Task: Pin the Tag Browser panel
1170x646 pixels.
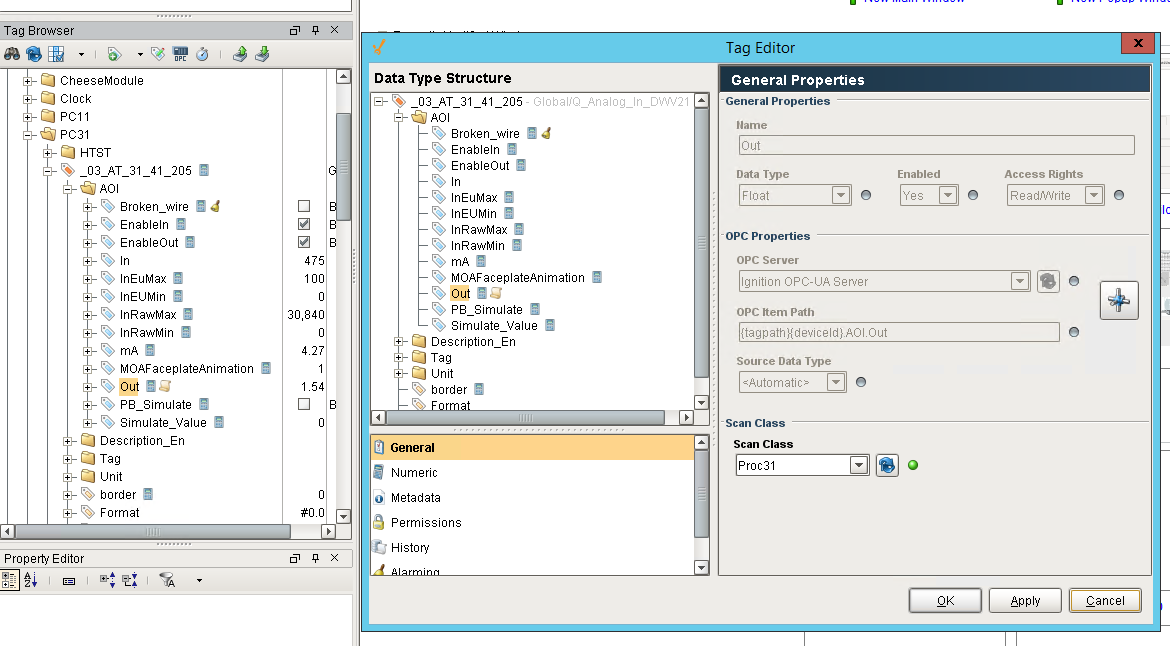Action: (x=315, y=30)
